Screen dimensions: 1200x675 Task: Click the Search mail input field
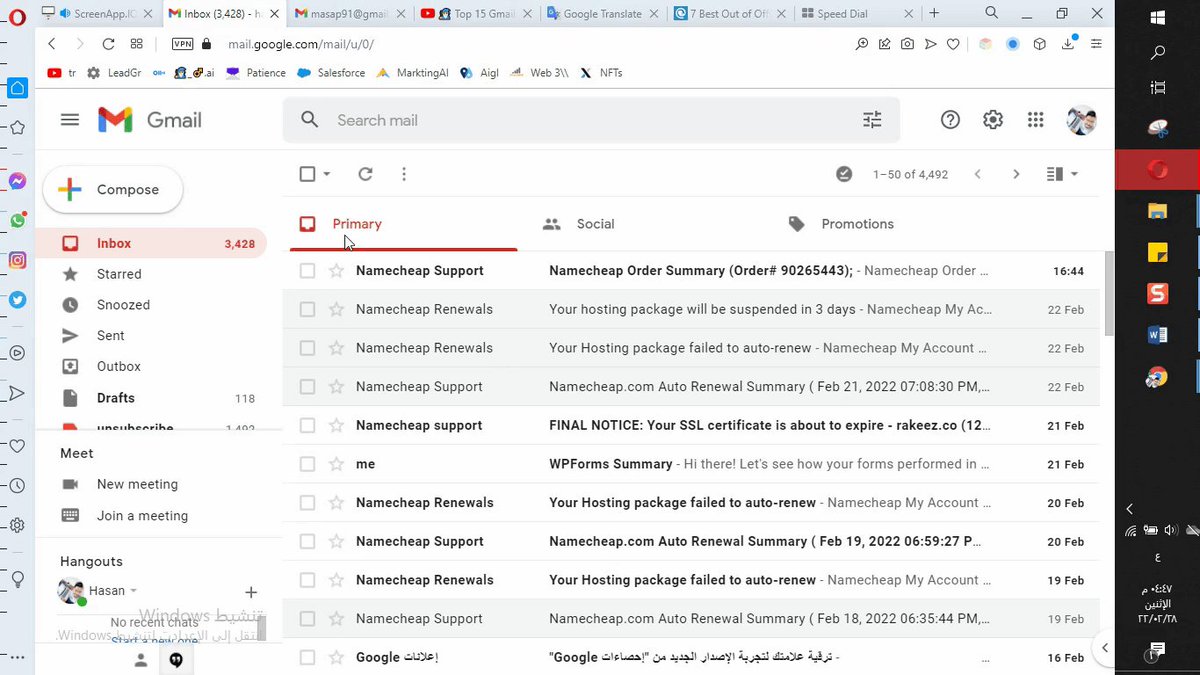pos(590,120)
